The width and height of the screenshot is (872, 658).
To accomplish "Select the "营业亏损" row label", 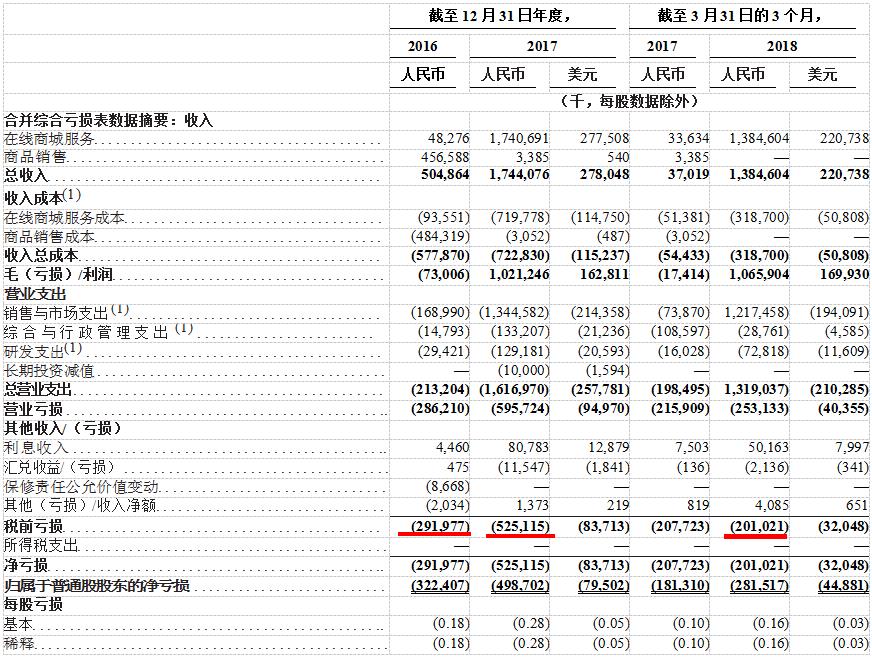I will tap(33, 409).
